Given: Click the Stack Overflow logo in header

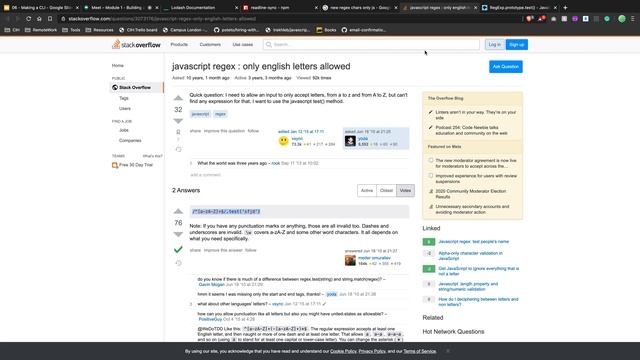Looking at the screenshot, I should pos(136,44).
